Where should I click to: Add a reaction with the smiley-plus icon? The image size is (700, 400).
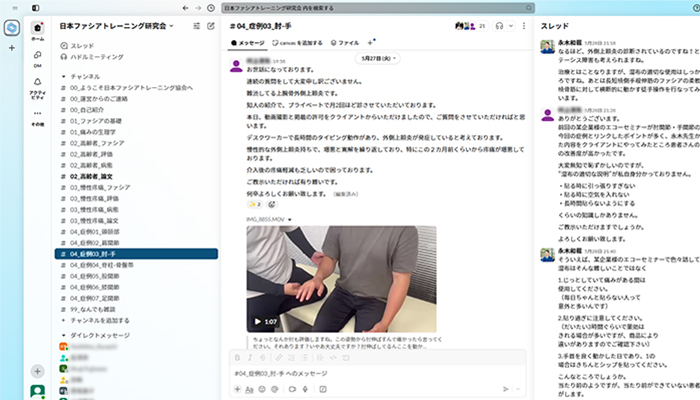coord(271,204)
